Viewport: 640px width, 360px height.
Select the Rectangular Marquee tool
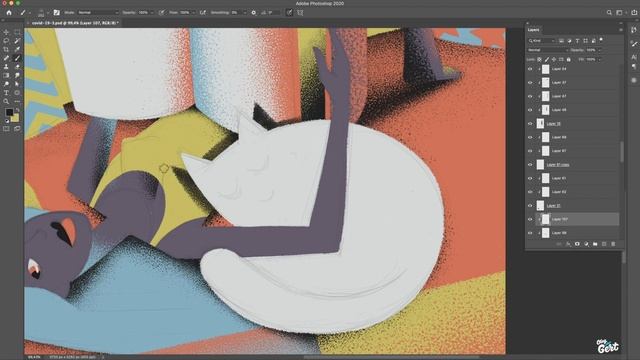(x=17, y=32)
